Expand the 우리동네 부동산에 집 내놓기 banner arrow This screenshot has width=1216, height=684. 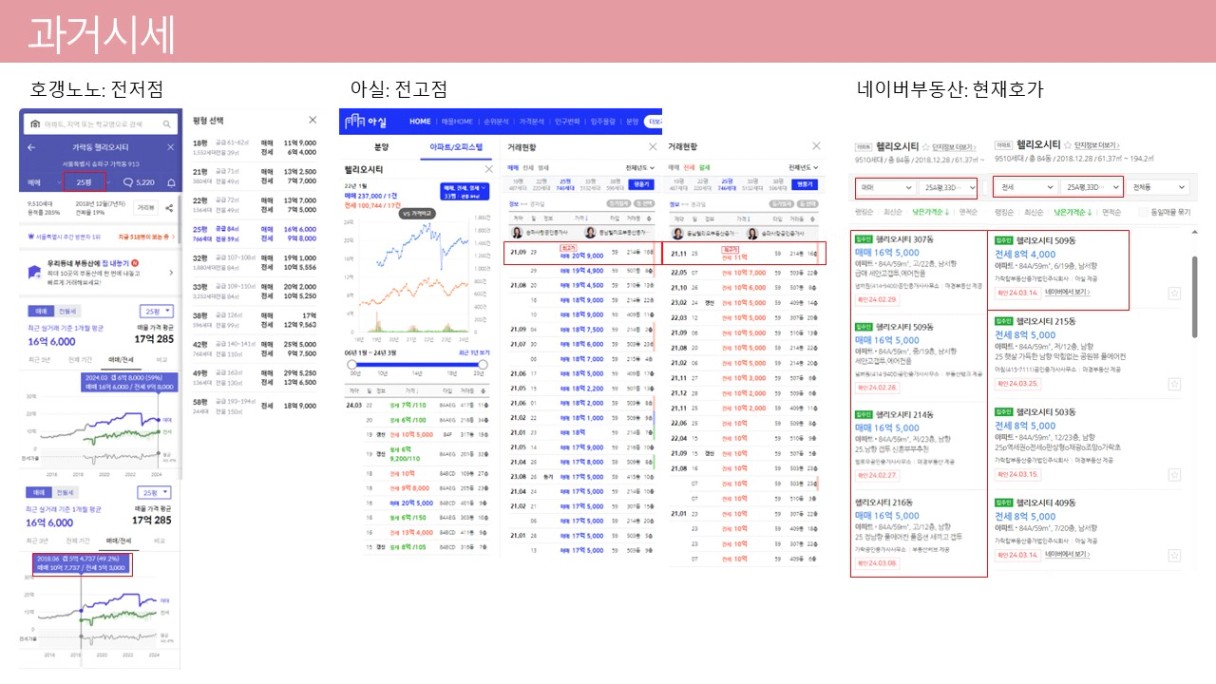tap(171, 271)
